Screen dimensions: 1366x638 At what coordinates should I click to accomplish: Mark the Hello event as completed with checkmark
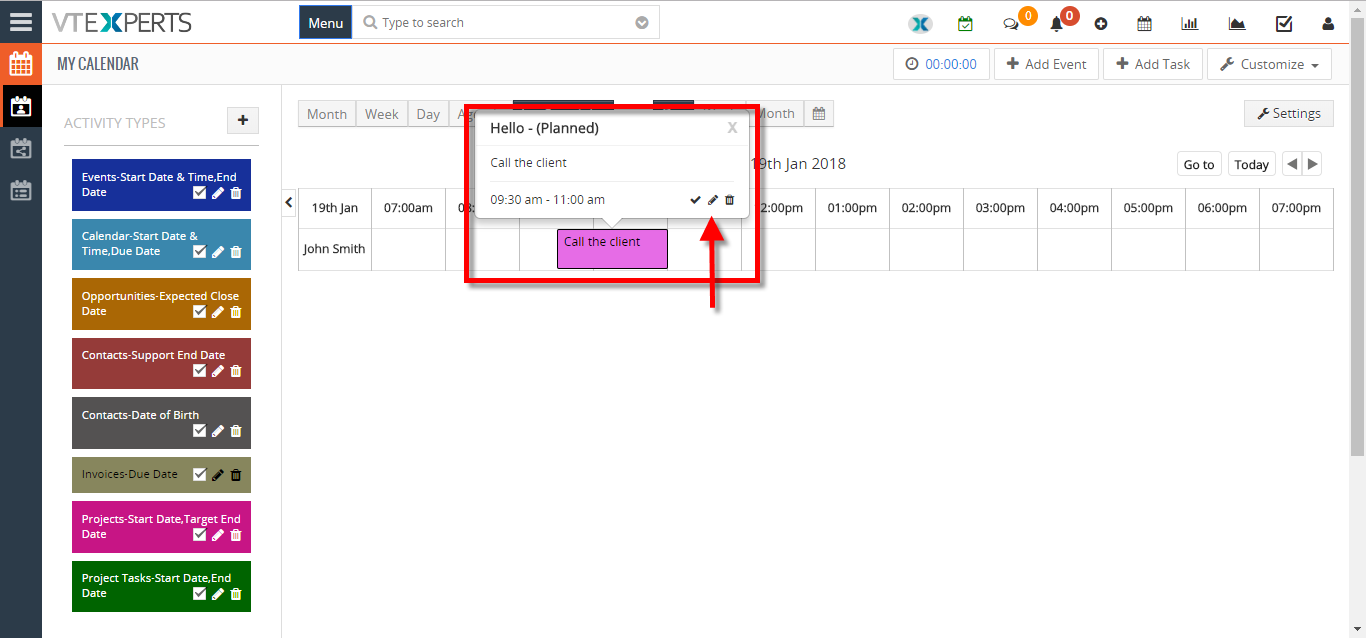[x=696, y=200]
